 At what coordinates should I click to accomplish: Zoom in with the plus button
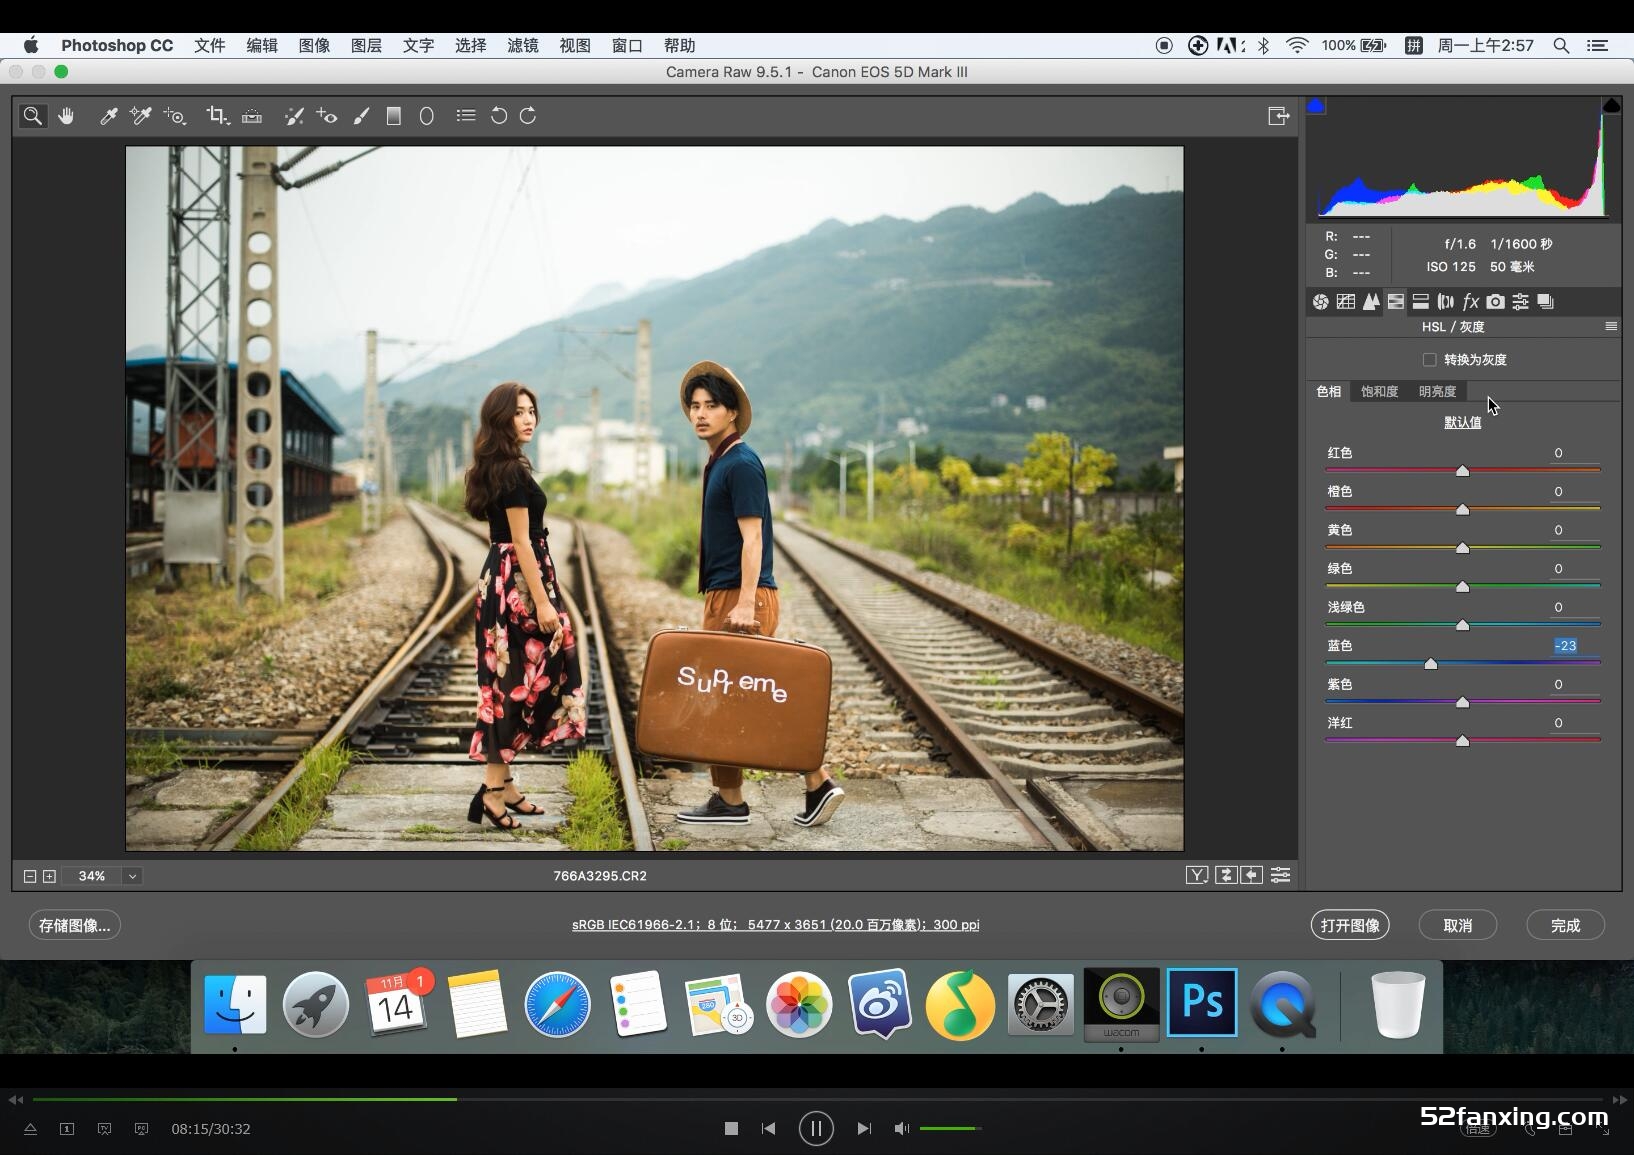tap(49, 876)
